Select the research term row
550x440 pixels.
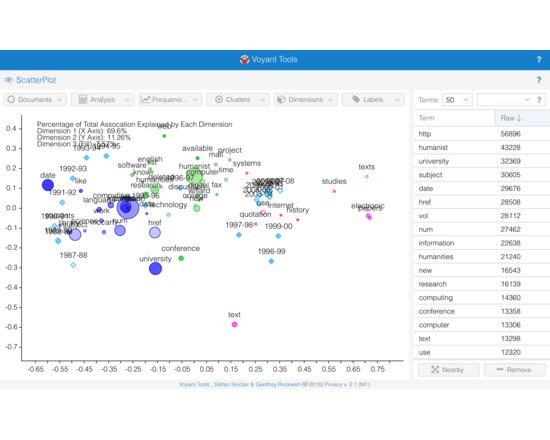[482, 284]
